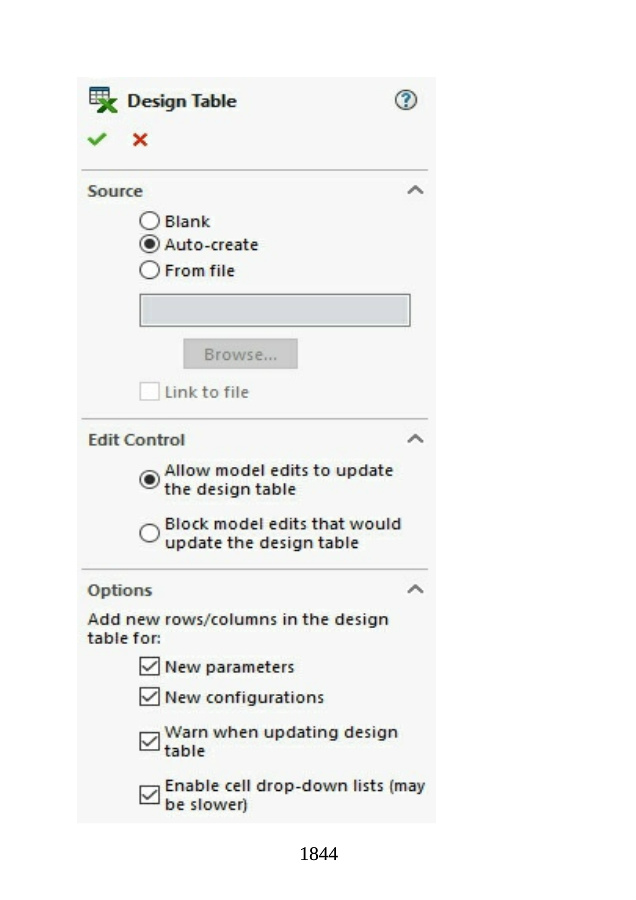636x900 pixels.
Task: Collapse the Source section chevron
Action: tap(416, 190)
